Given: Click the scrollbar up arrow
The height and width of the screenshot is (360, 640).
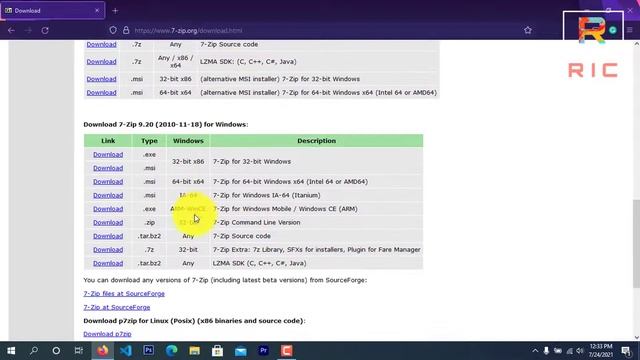Looking at the screenshot, I should click(636, 44).
